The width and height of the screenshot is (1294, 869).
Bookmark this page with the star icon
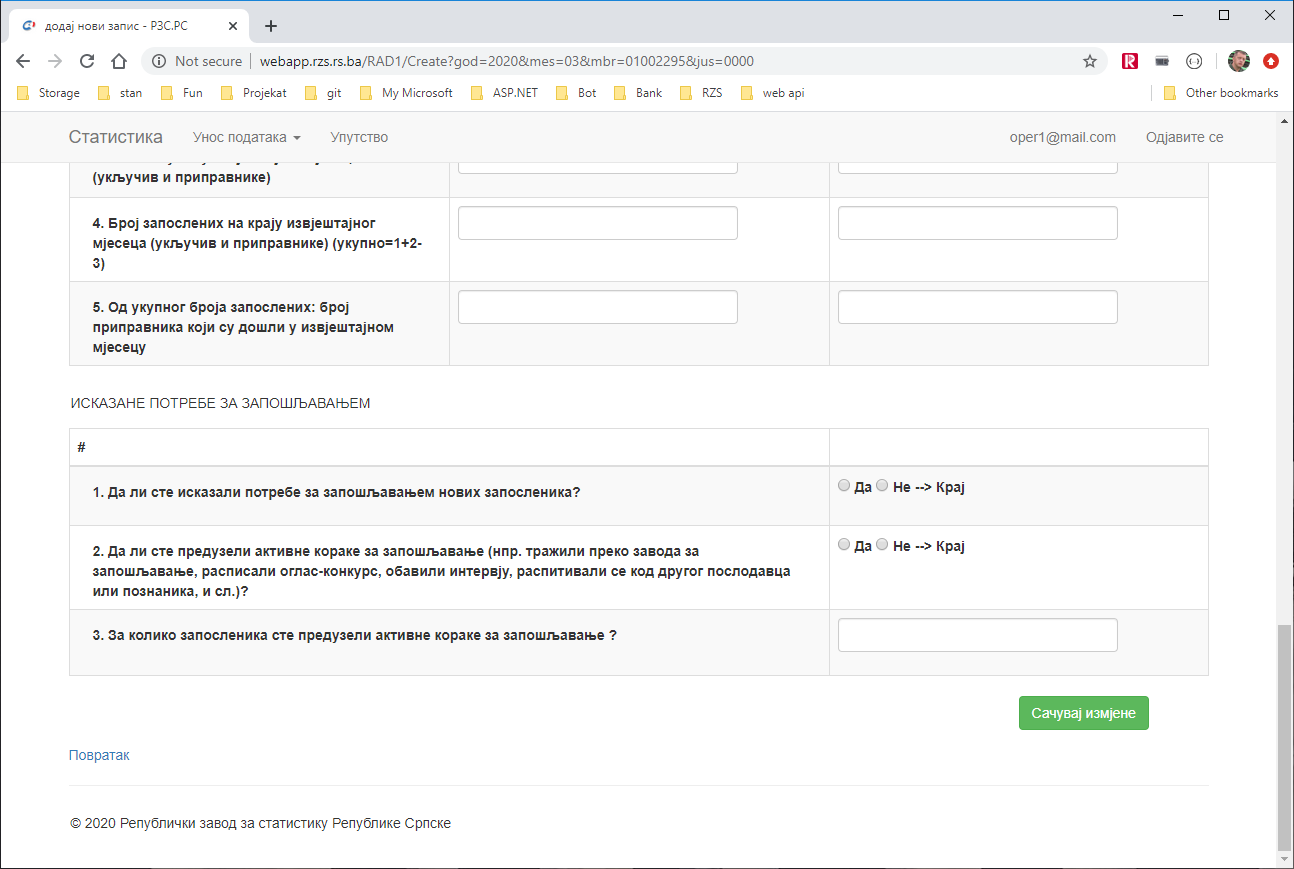tap(1090, 61)
